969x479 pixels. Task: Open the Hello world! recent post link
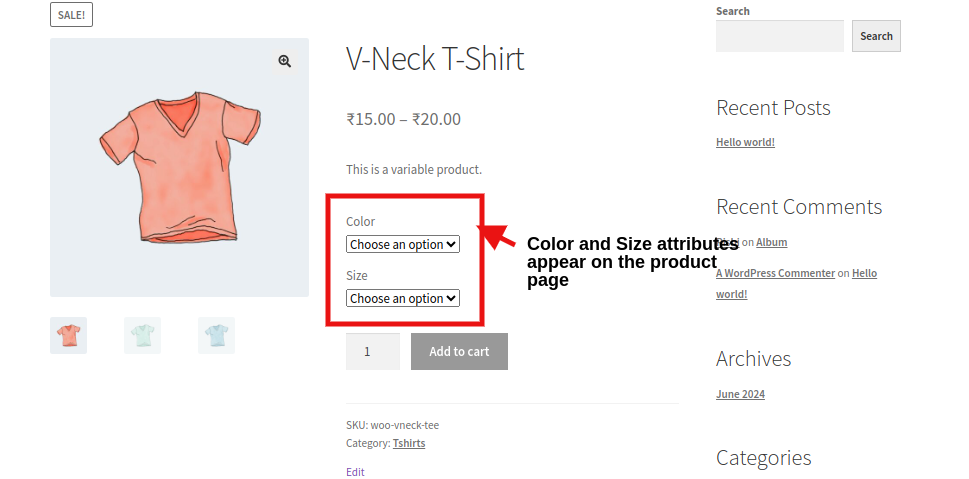point(745,142)
